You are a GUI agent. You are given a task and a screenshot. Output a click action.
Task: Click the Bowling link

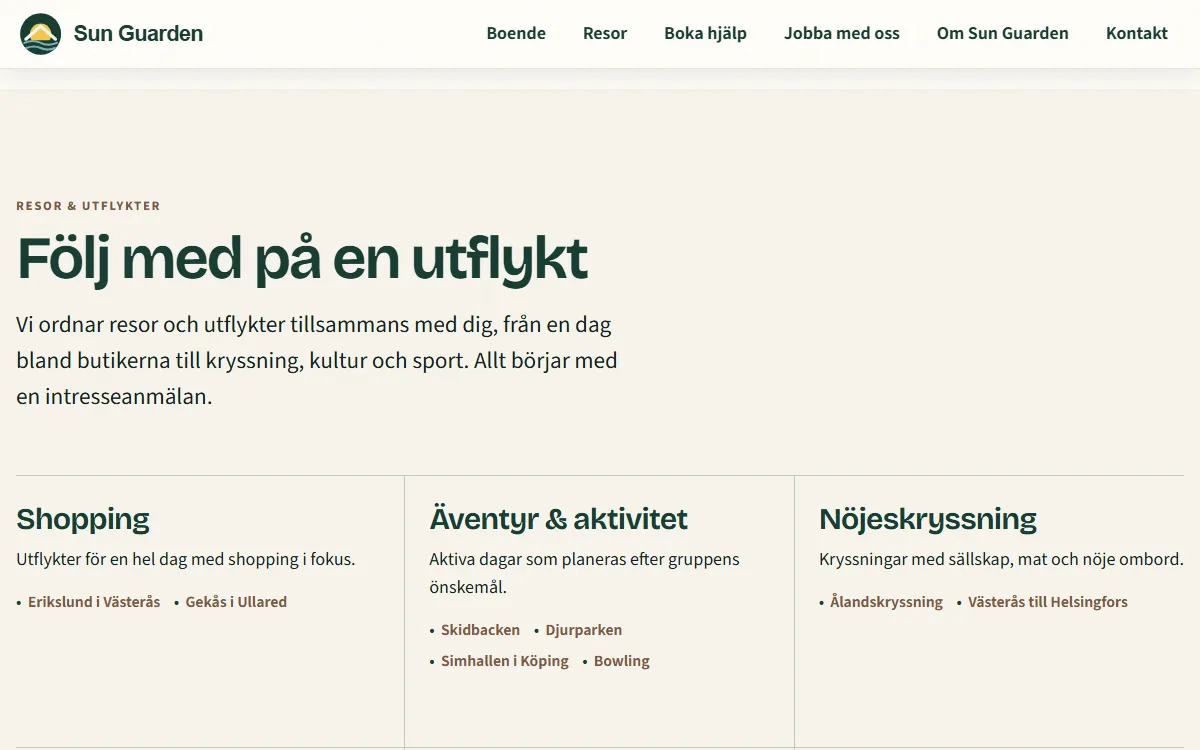(622, 661)
